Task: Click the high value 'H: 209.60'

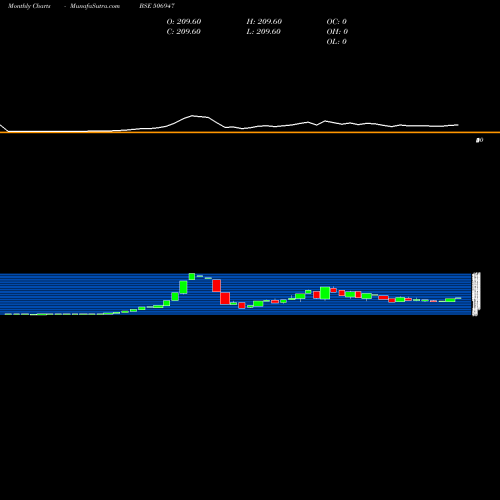Action: pos(264,21)
